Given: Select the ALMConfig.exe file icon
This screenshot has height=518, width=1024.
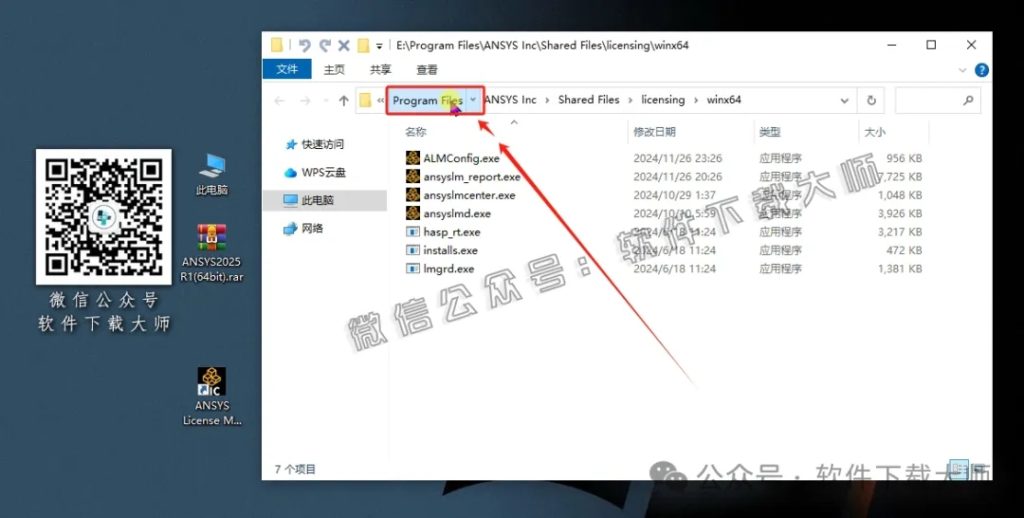Looking at the screenshot, I should pos(413,158).
